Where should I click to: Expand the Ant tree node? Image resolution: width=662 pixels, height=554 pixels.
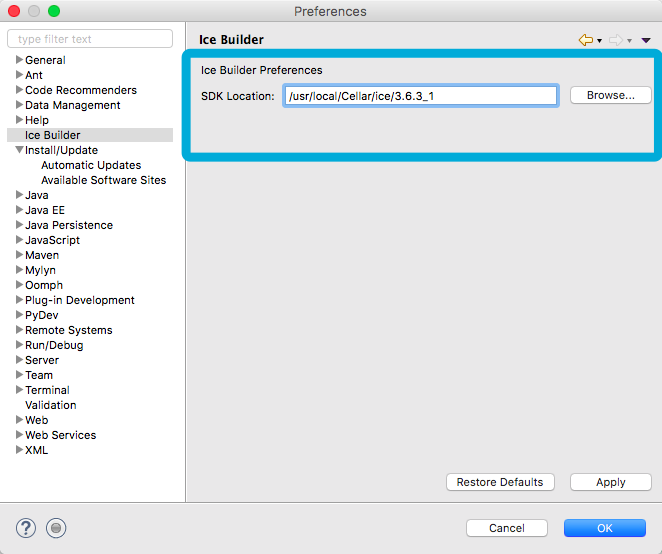pos(19,75)
